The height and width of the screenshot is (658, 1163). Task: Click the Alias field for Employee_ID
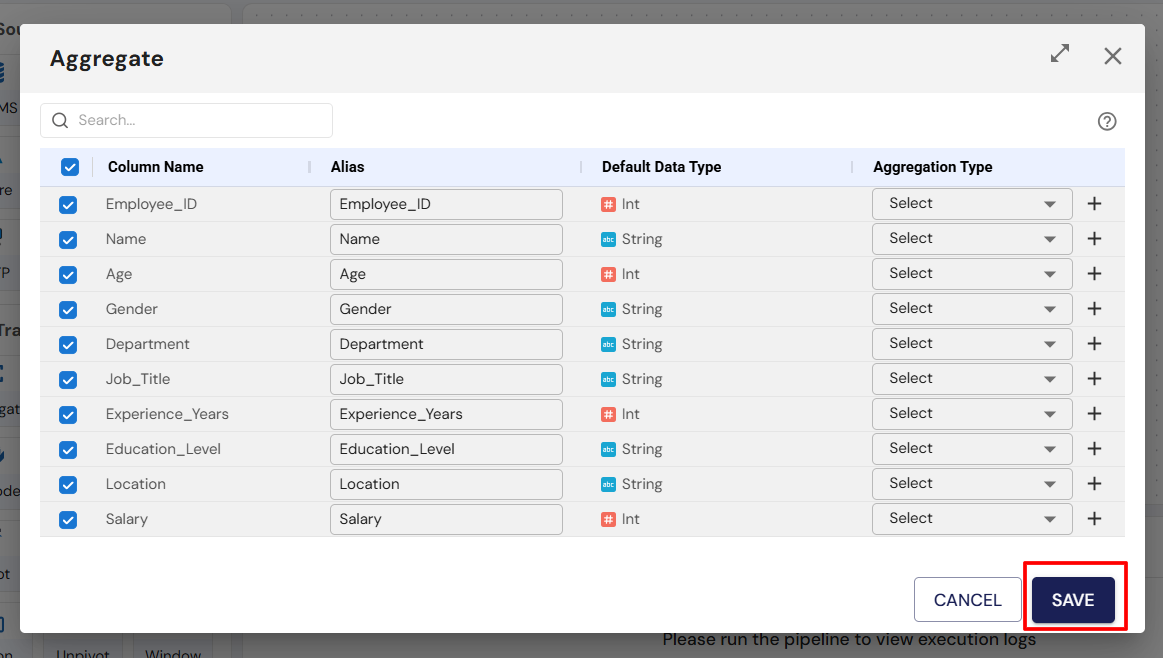(x=446, y=204)
